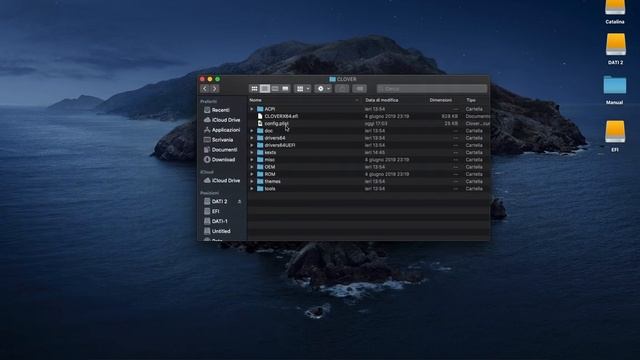This screenshot has height=360, width=640.
Task: Expand the misc folder
Action: pos(252,160)
